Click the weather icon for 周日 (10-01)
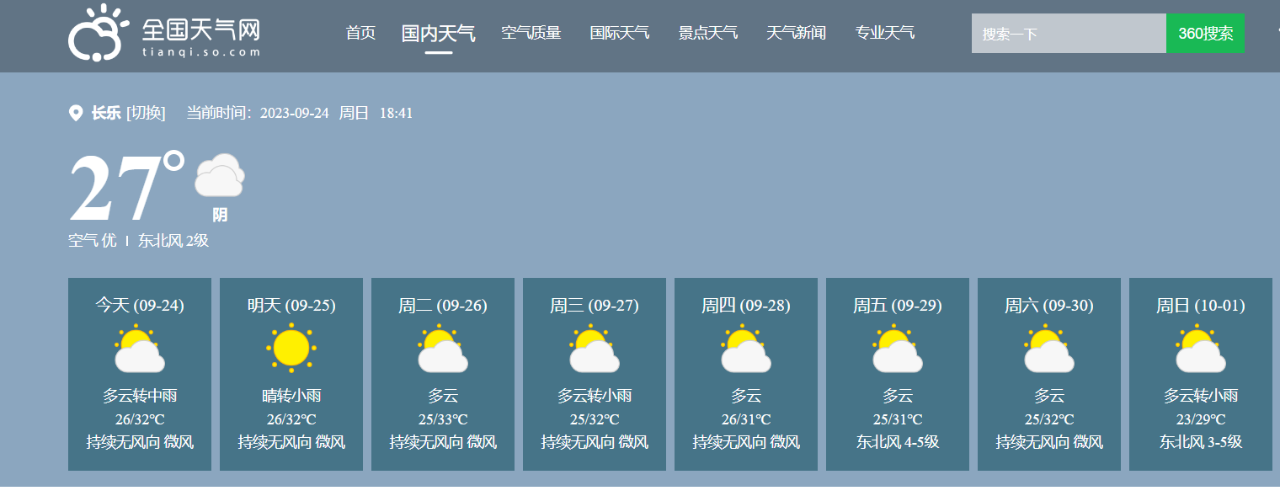1280x487 pixels. 1201,350
